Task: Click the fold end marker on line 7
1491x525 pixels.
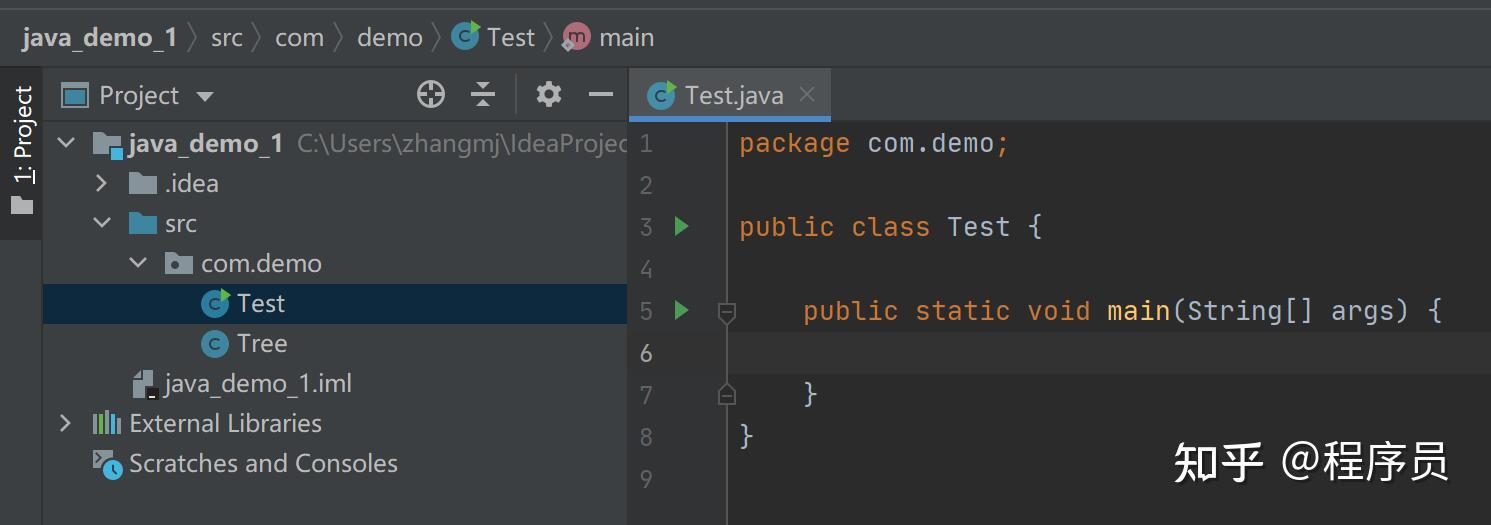Action: (x=727, y=394)
